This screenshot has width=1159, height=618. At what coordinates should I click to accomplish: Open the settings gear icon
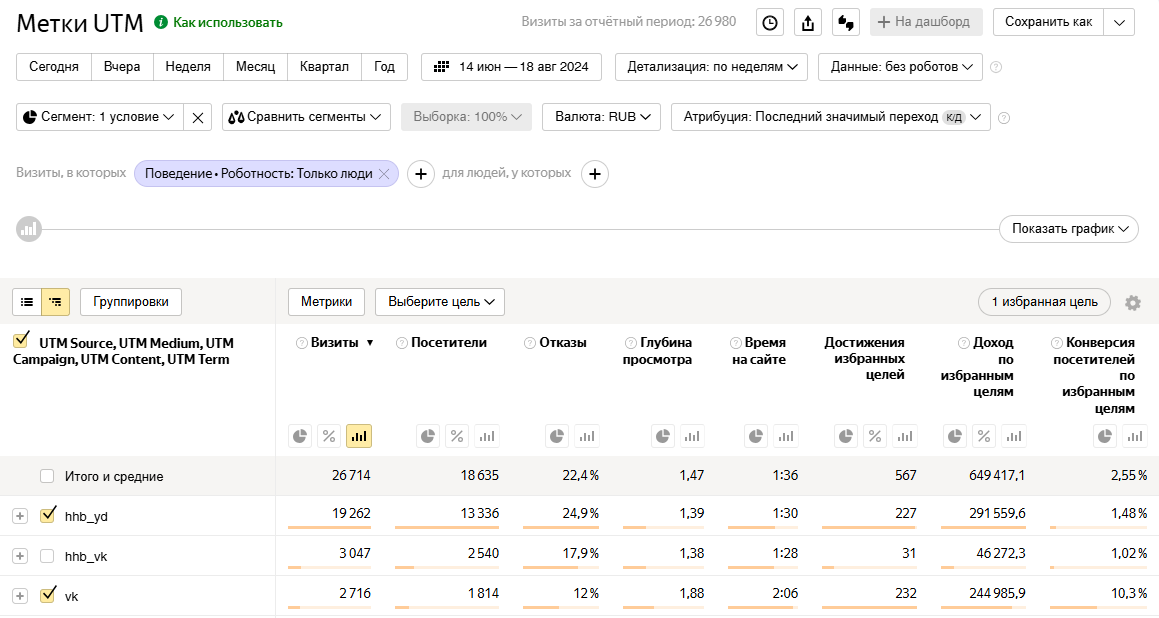[x=1132, y=302]
